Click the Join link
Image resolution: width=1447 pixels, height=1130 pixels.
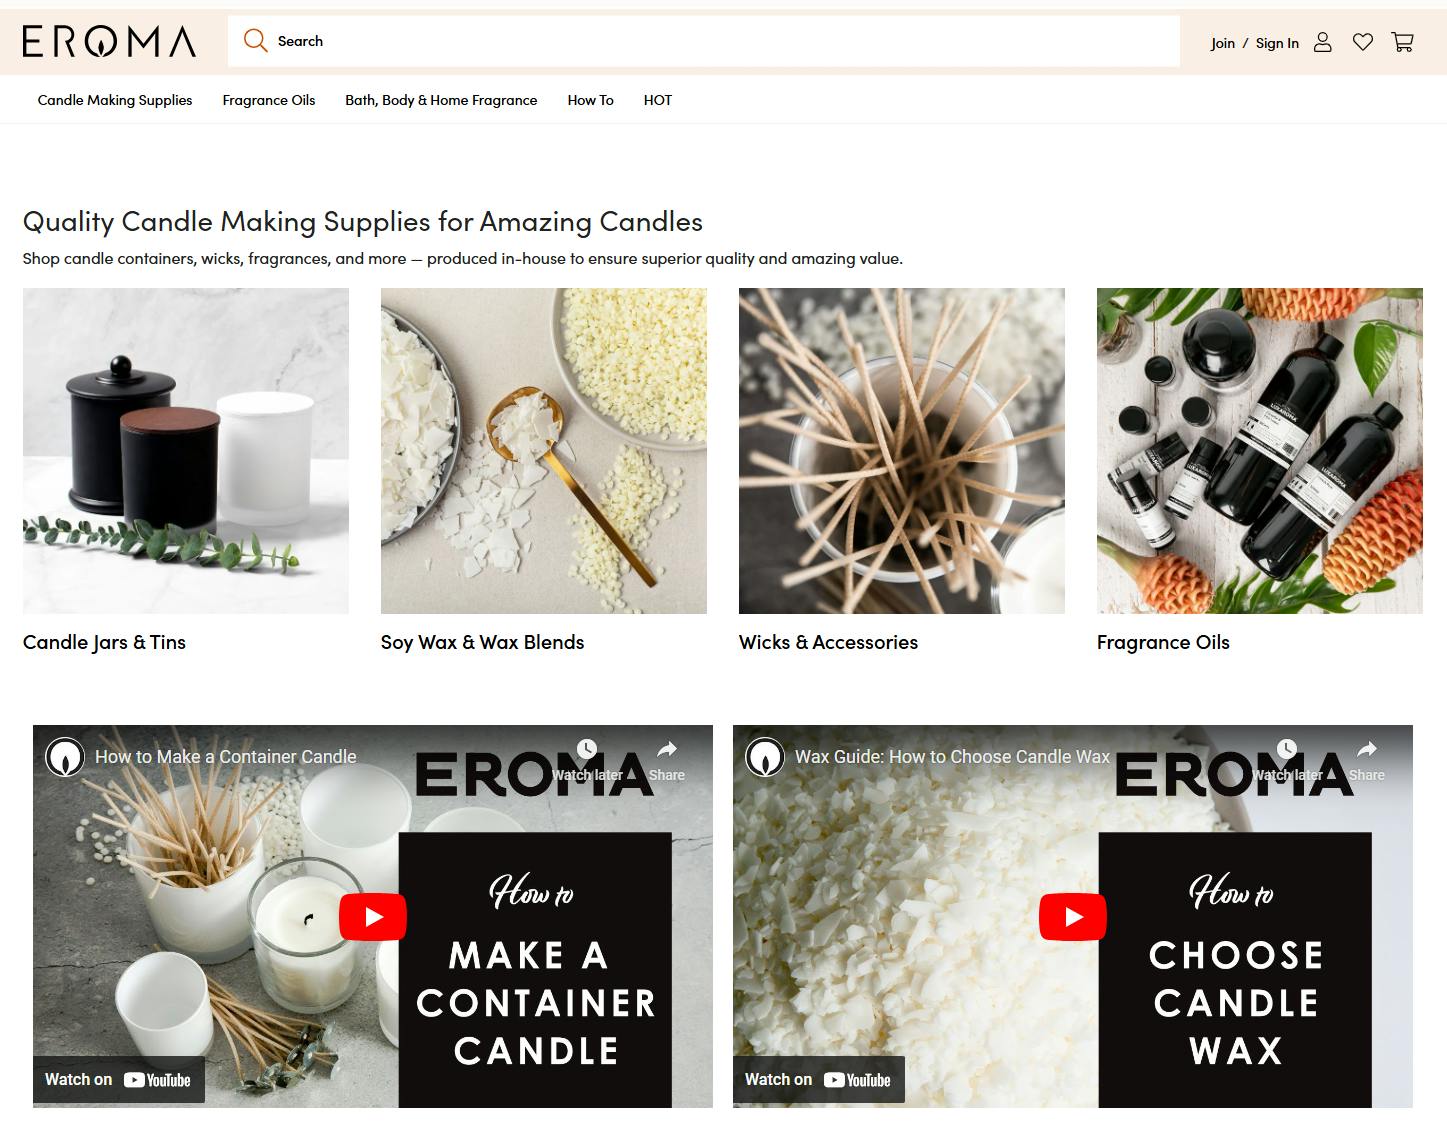point(1222,43)
